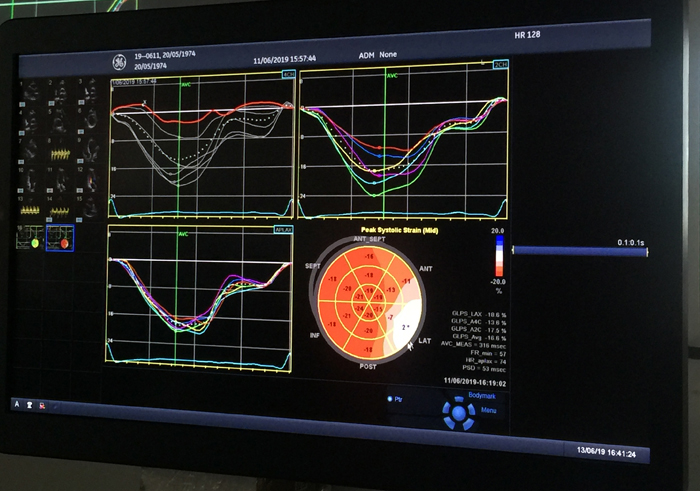The image size is (700, 491).
Task: Open the strain thumbnail with green dot
Action: click(x=31, y=238)
